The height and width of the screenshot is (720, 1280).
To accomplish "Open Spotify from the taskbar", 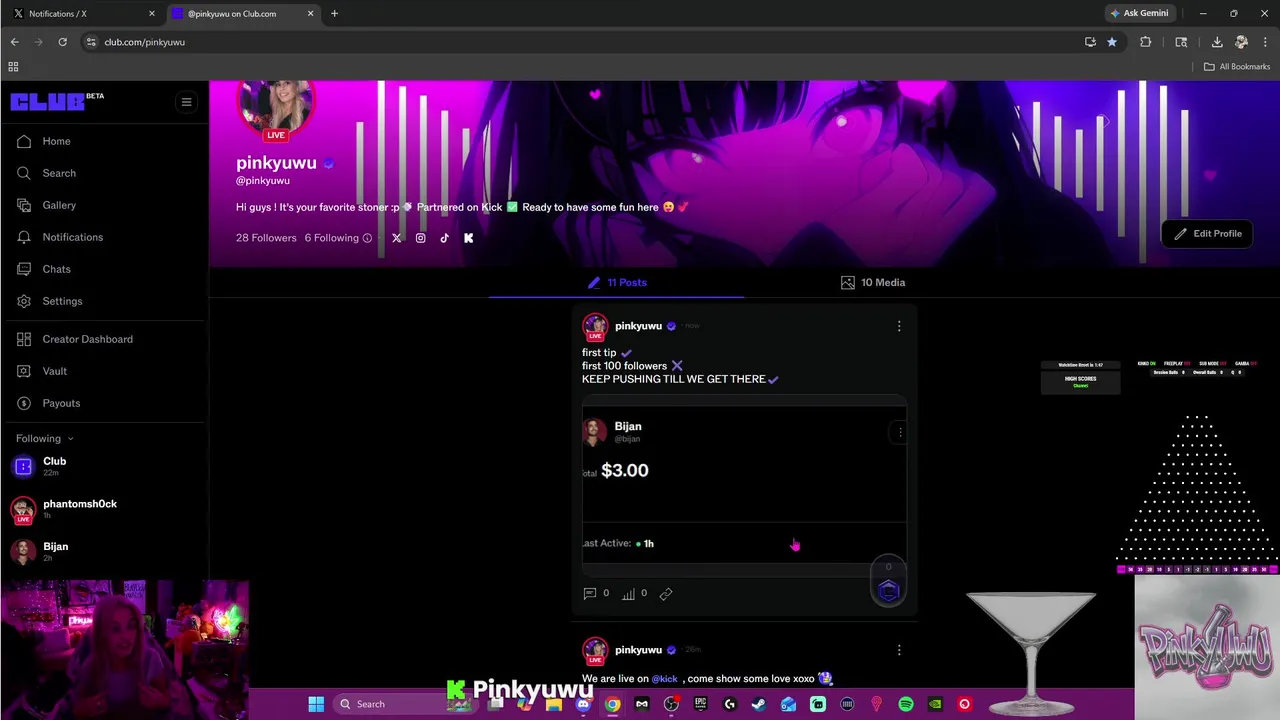I will [x=906, y=704].
